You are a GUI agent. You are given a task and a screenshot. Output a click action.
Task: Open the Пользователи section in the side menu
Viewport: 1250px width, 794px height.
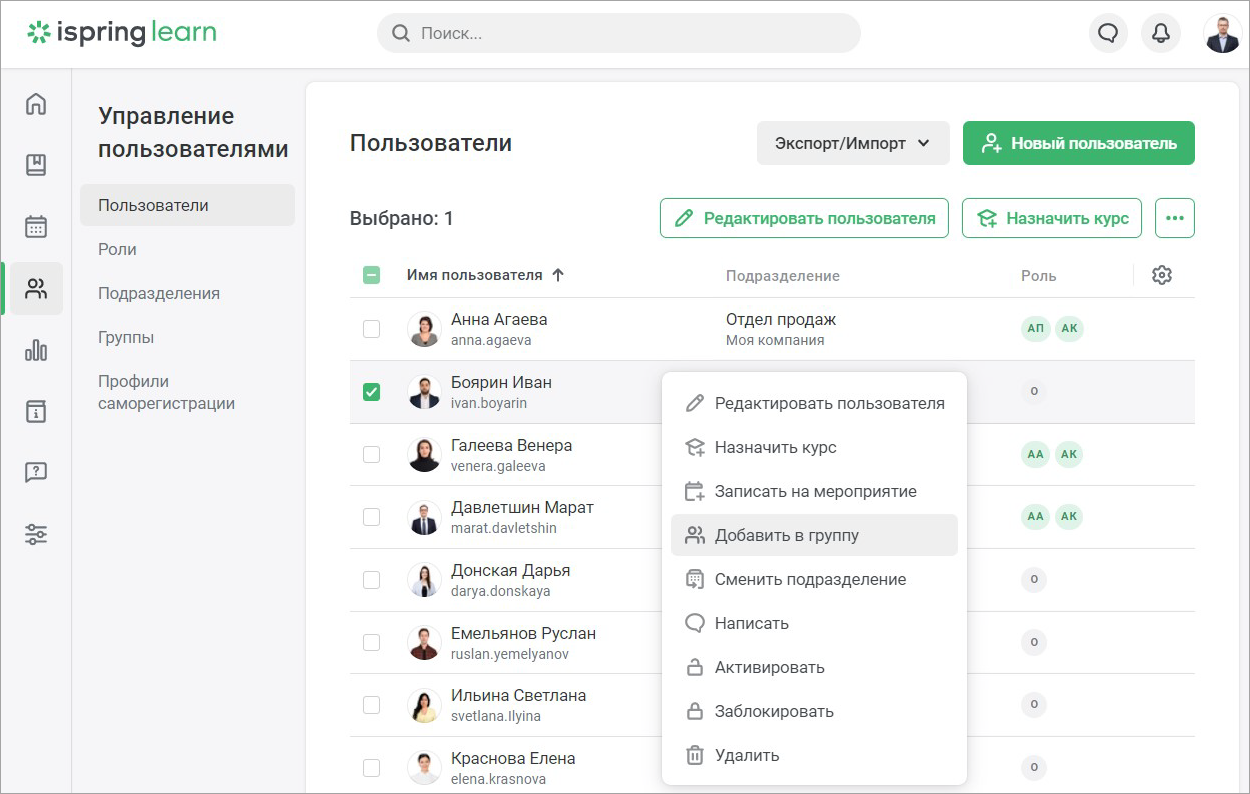[x=187, y=205]
